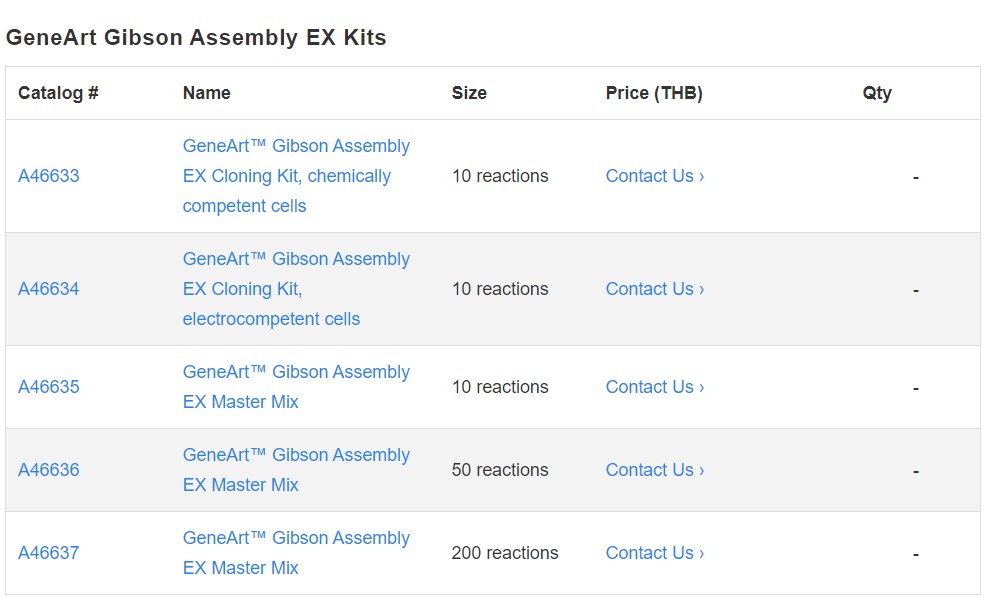The image size is (990, 598).
Task: Open EX Master Mix name link for A46635
Action: click(x=296, y=387)
